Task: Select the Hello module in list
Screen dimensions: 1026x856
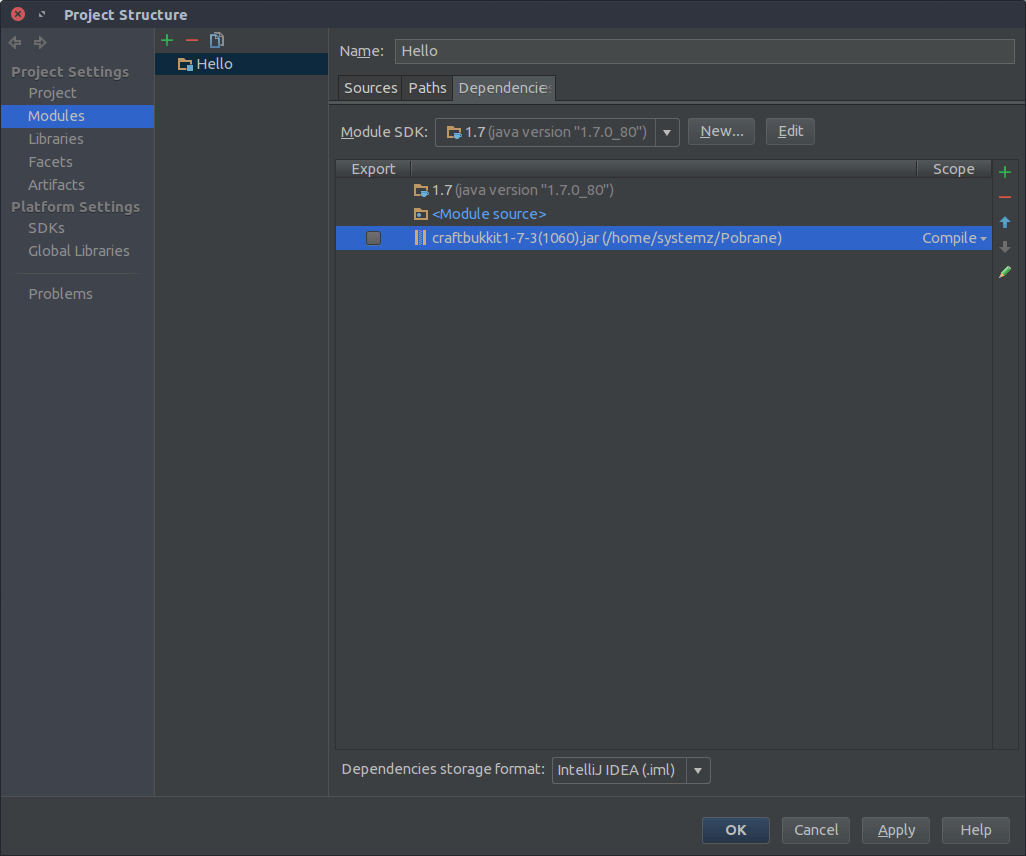Action: tap(214, 64)
